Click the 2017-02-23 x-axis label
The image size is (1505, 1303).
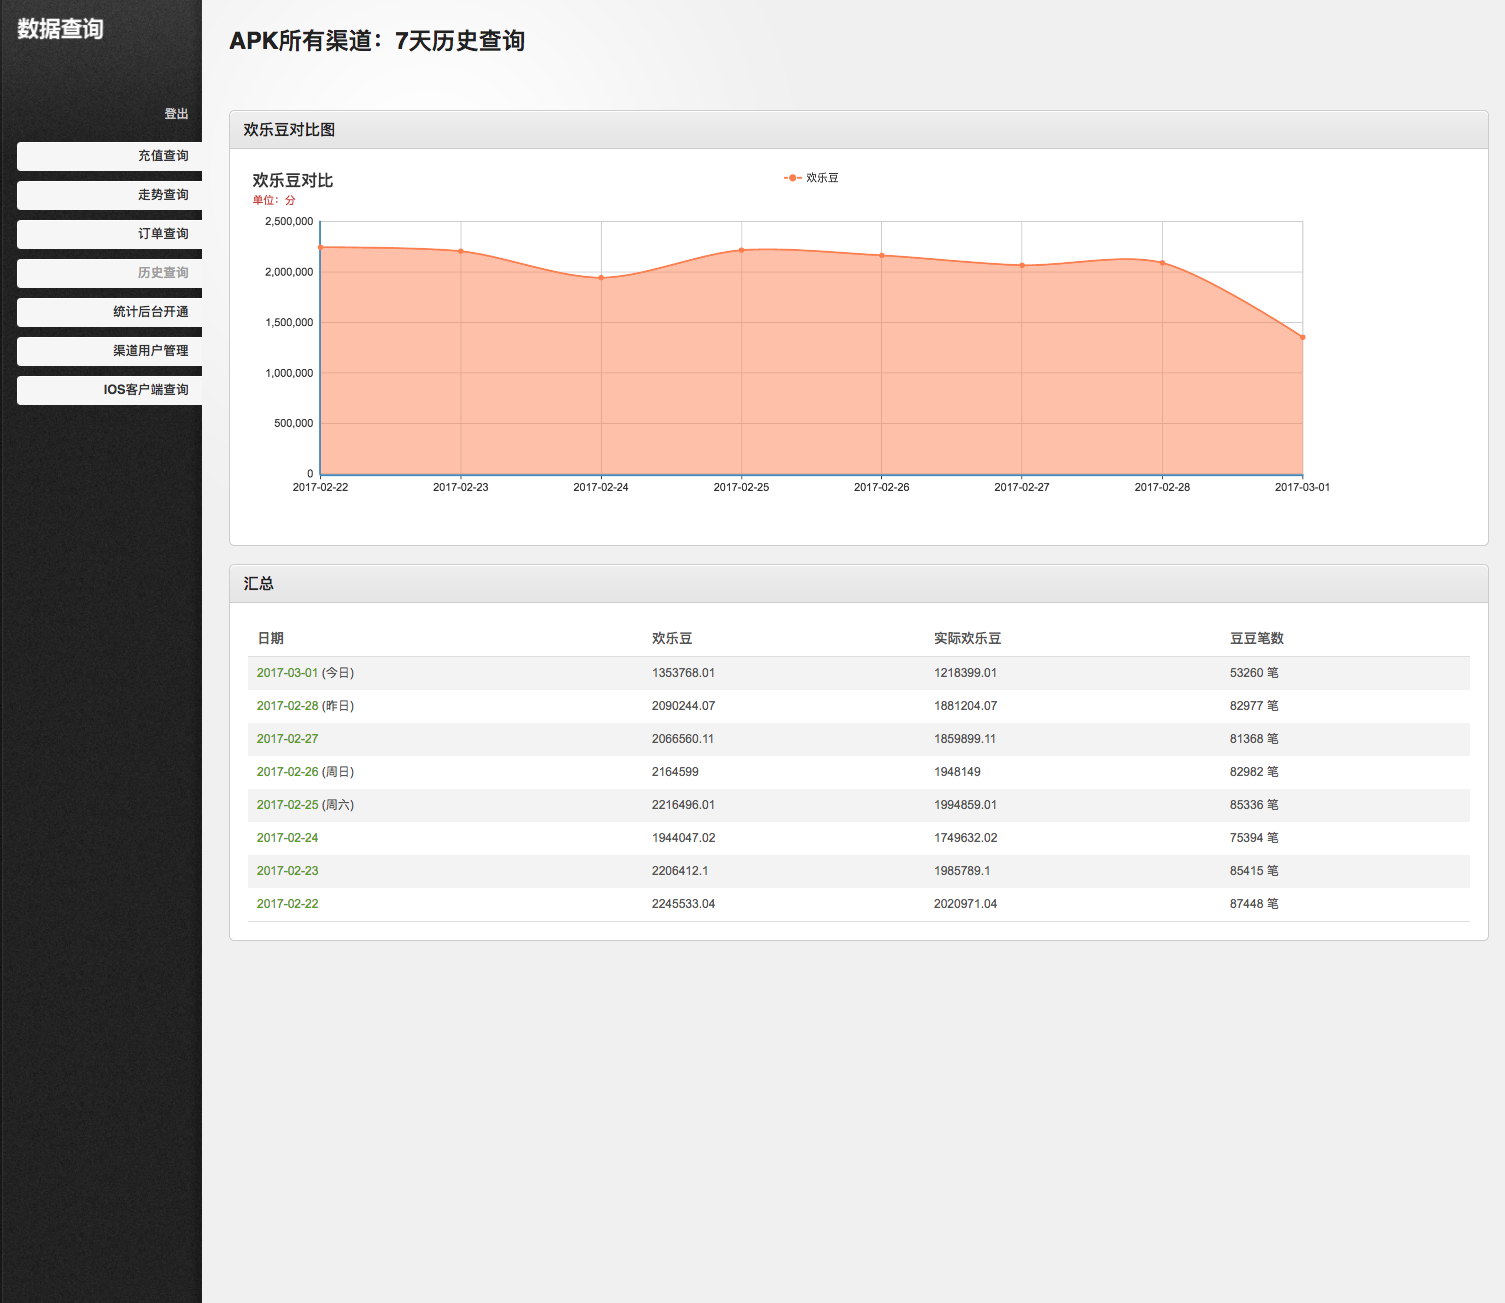(x=460, y=487)
